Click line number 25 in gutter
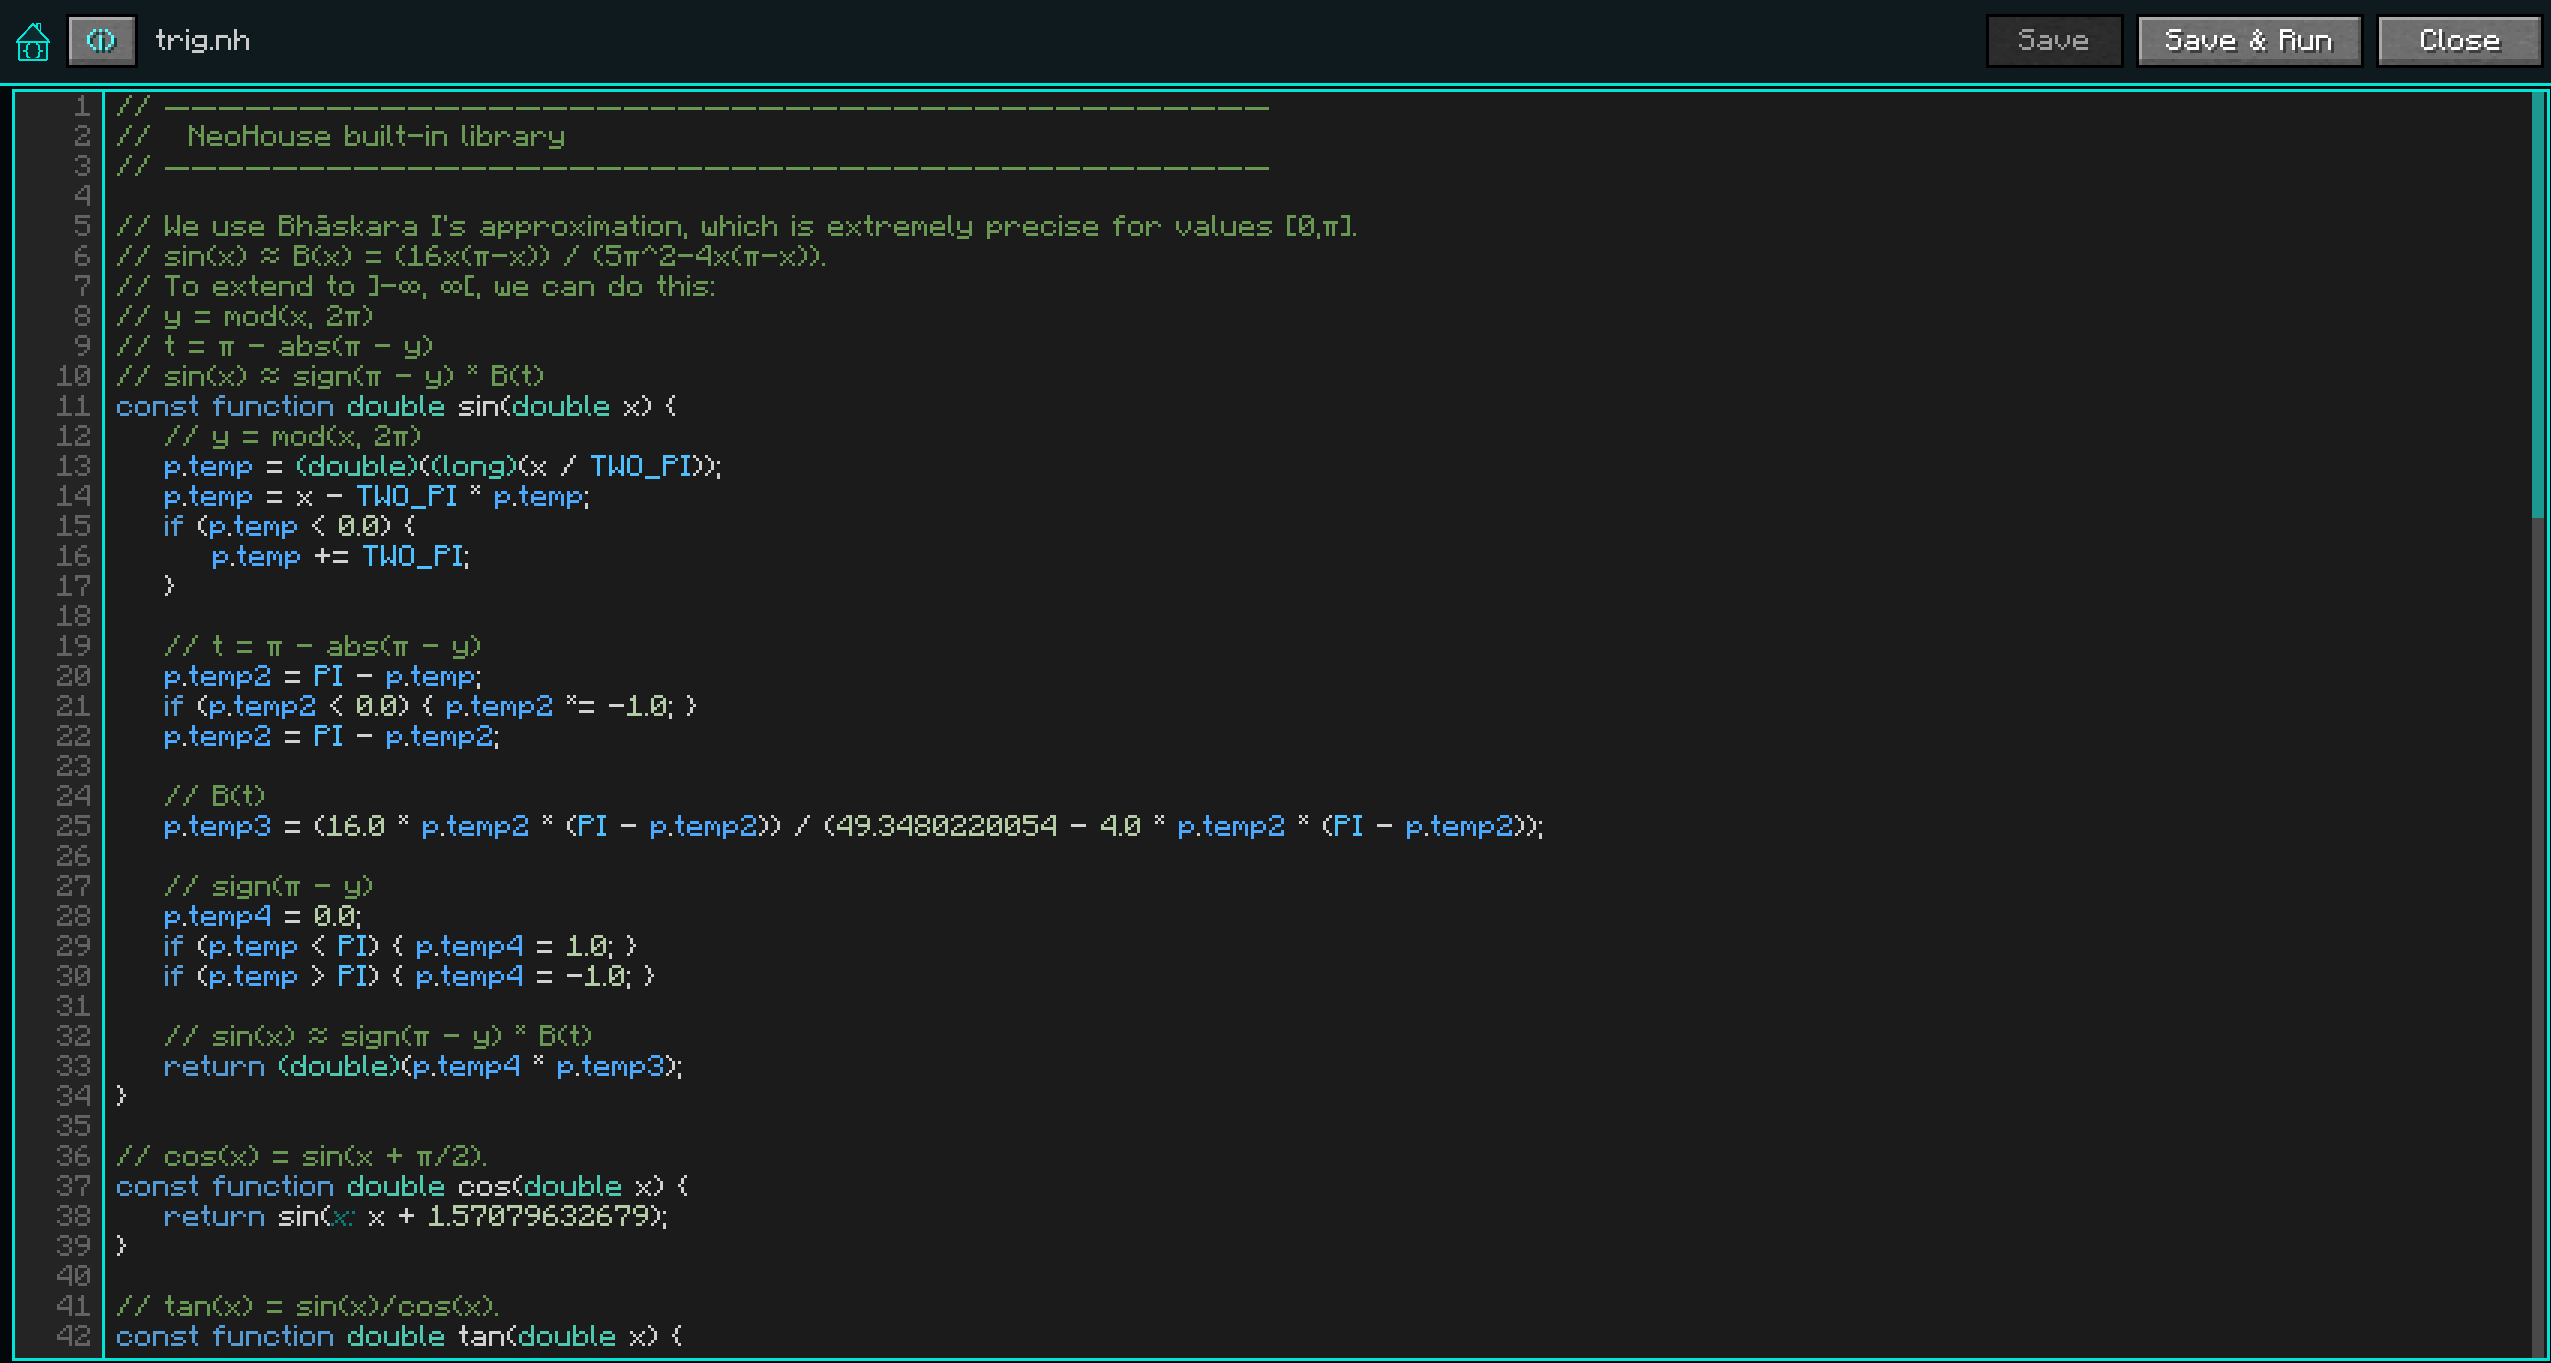The image size is (2551, 1363). [74, 826]
